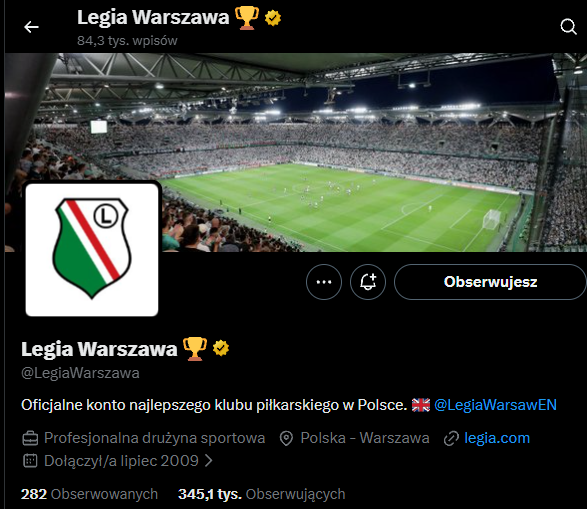Viewport: 587px width, 509px height.
Task: Toggle the Obserwujesz following button
Action: pyautogui.click(x=490, y=282)
